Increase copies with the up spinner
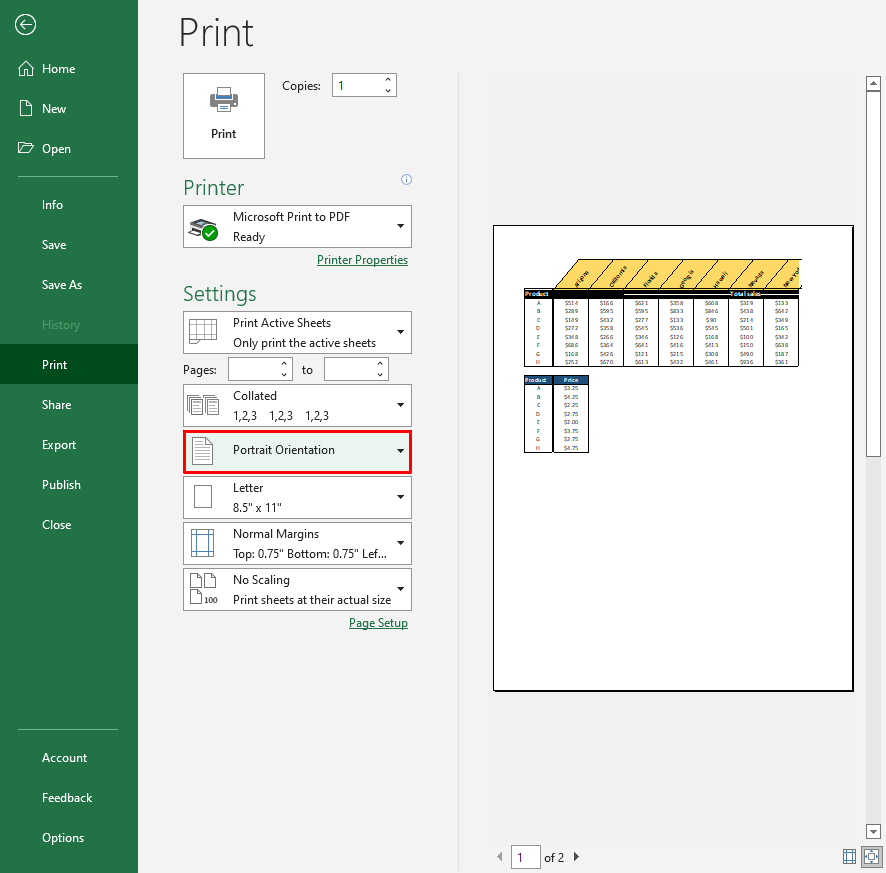 388,80
